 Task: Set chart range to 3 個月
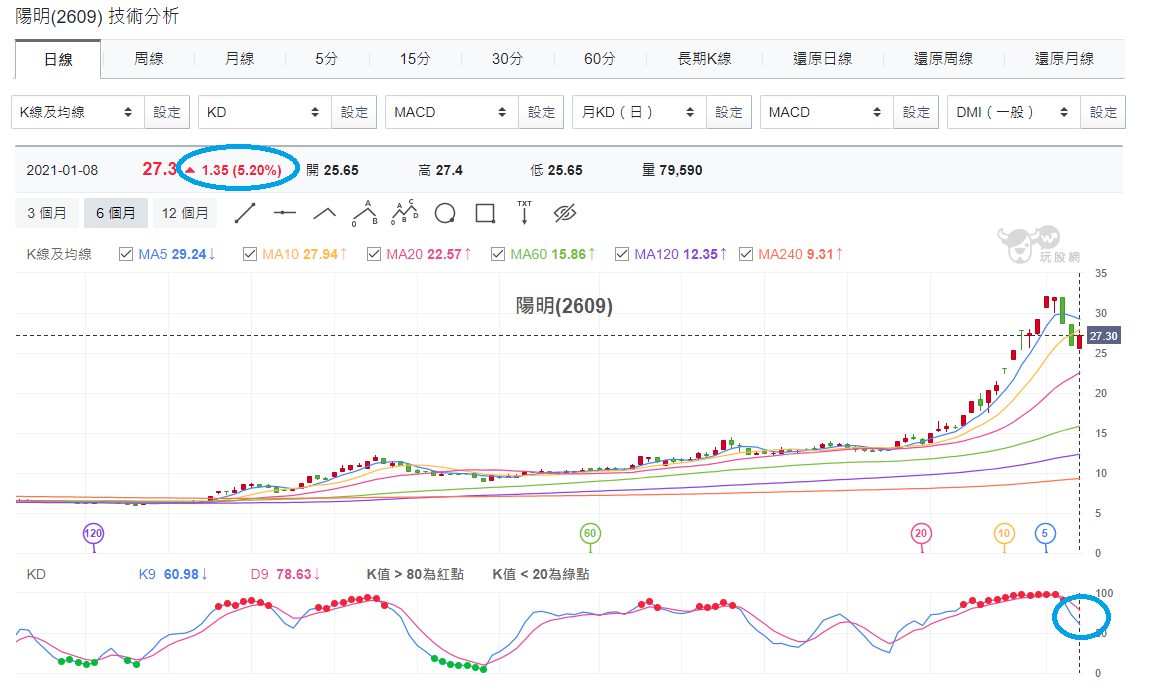(x=47, y=213)
